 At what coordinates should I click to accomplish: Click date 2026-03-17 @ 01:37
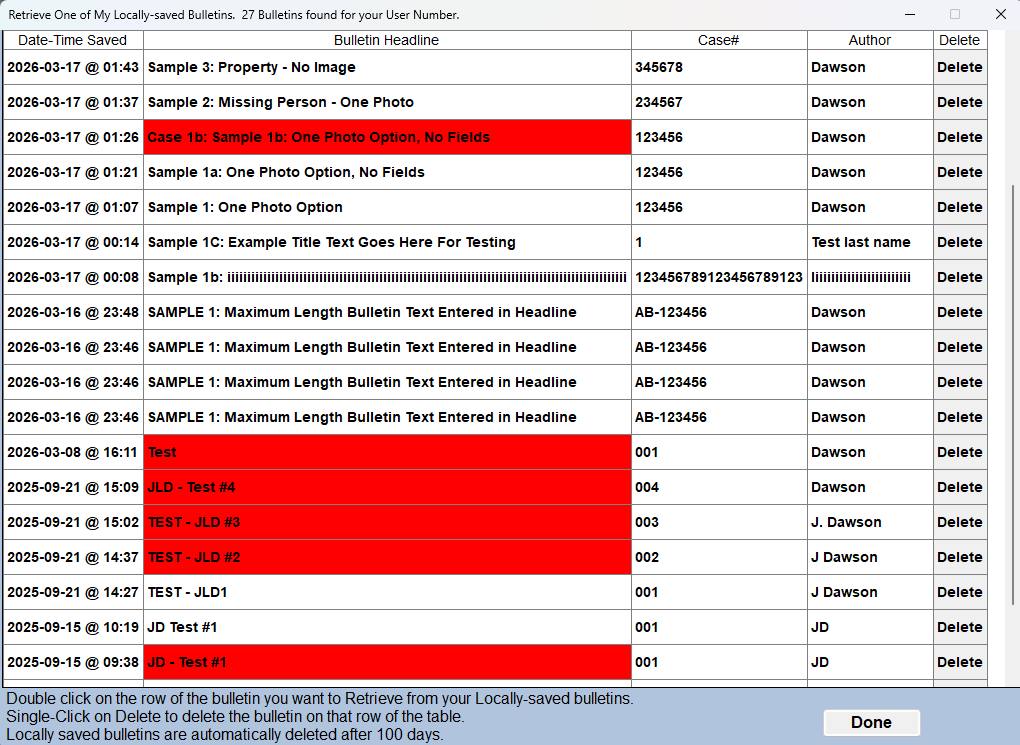73,102
